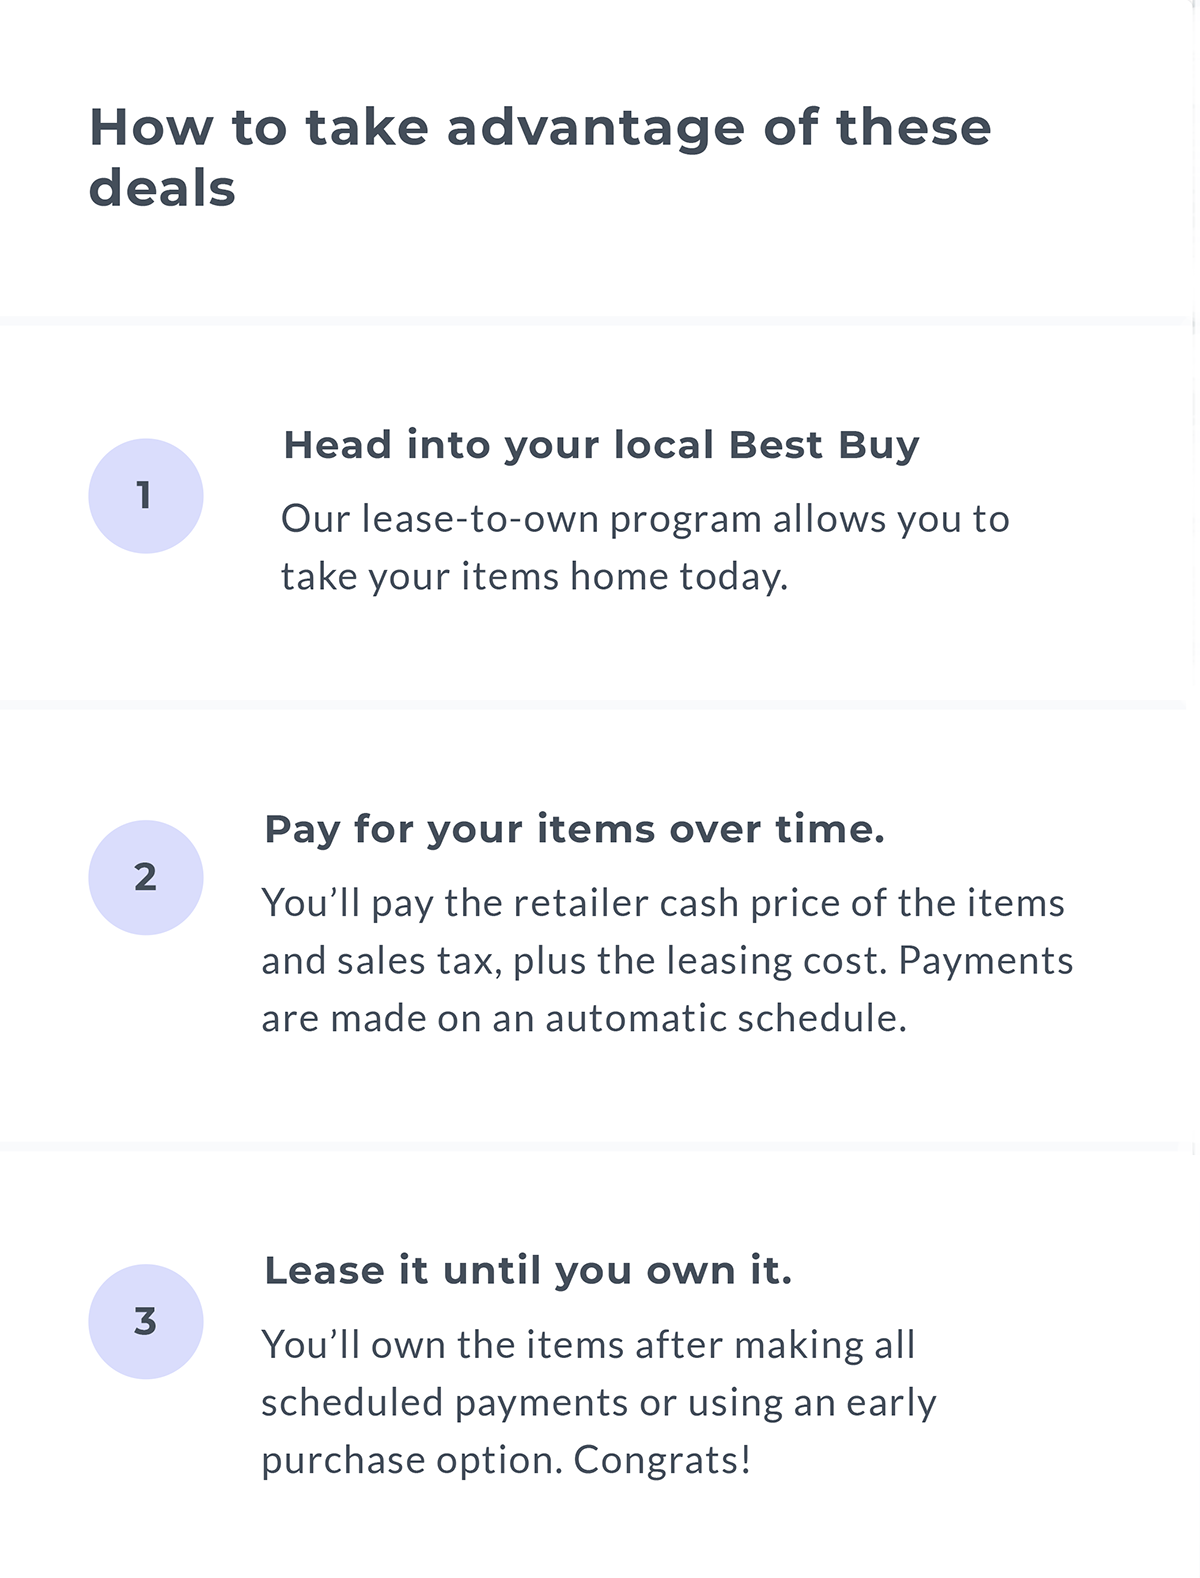Click the number 2 step circle
The width and height of the screenshot is (1200, 1578).
click(x=146, y=878)
